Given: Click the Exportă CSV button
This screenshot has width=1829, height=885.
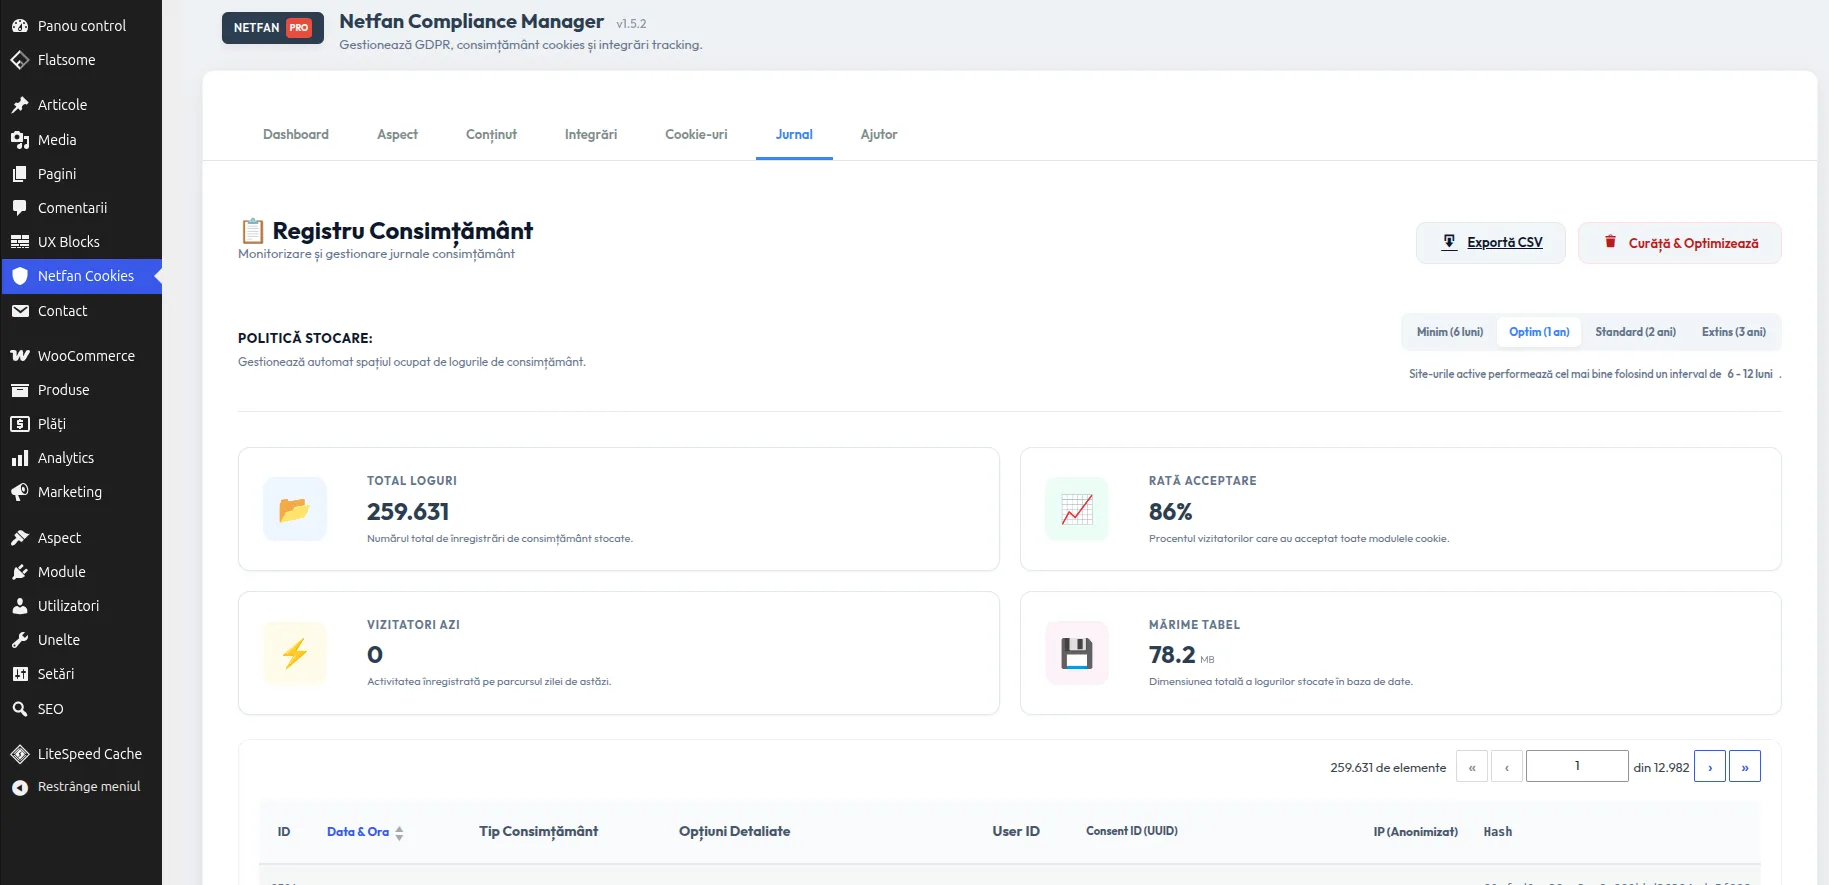Looking at the screenshot, I should tap(1491, 243).
